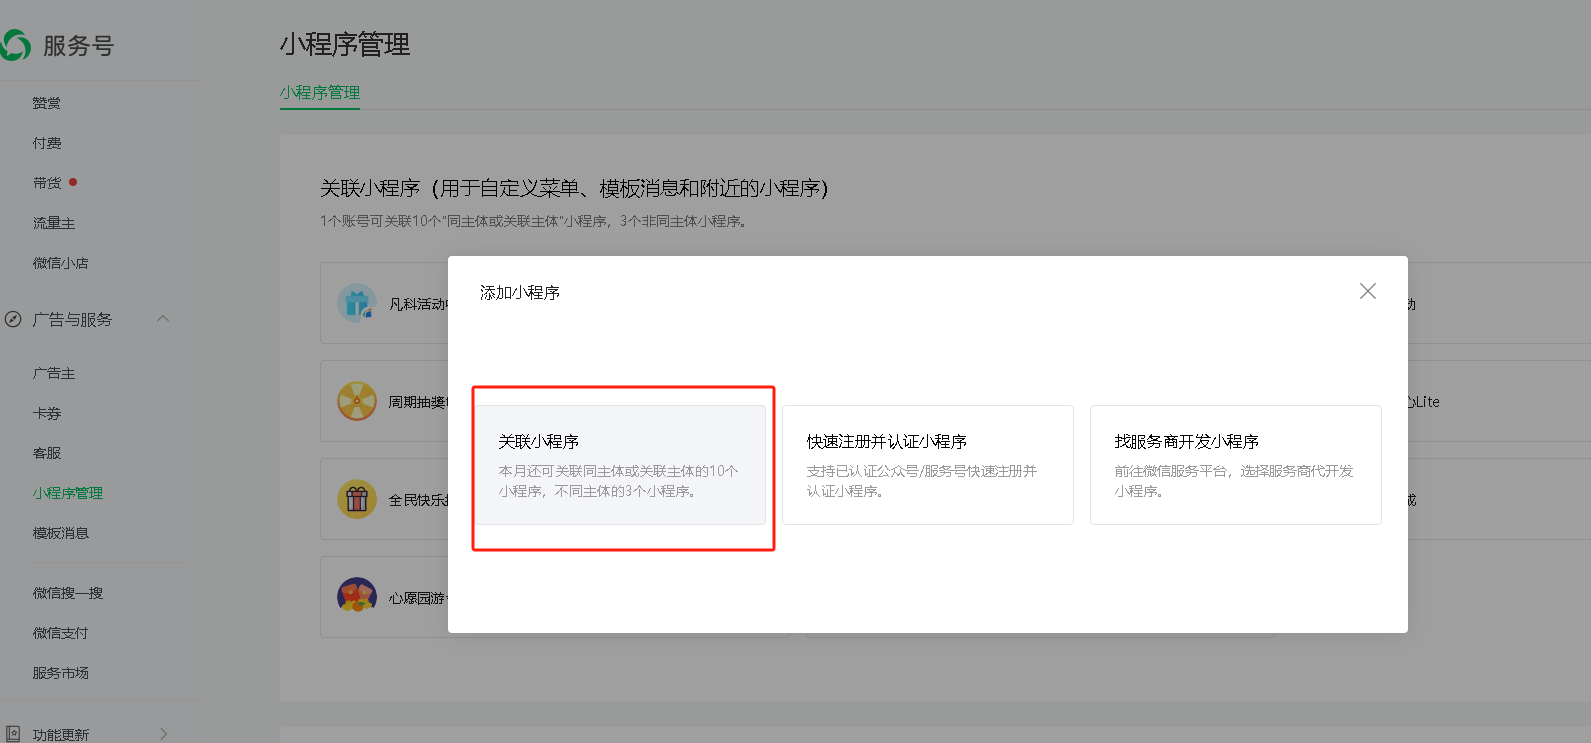
Task: Select the 快速注册并认证小程序 option card
Action: (x=928, y=465)
